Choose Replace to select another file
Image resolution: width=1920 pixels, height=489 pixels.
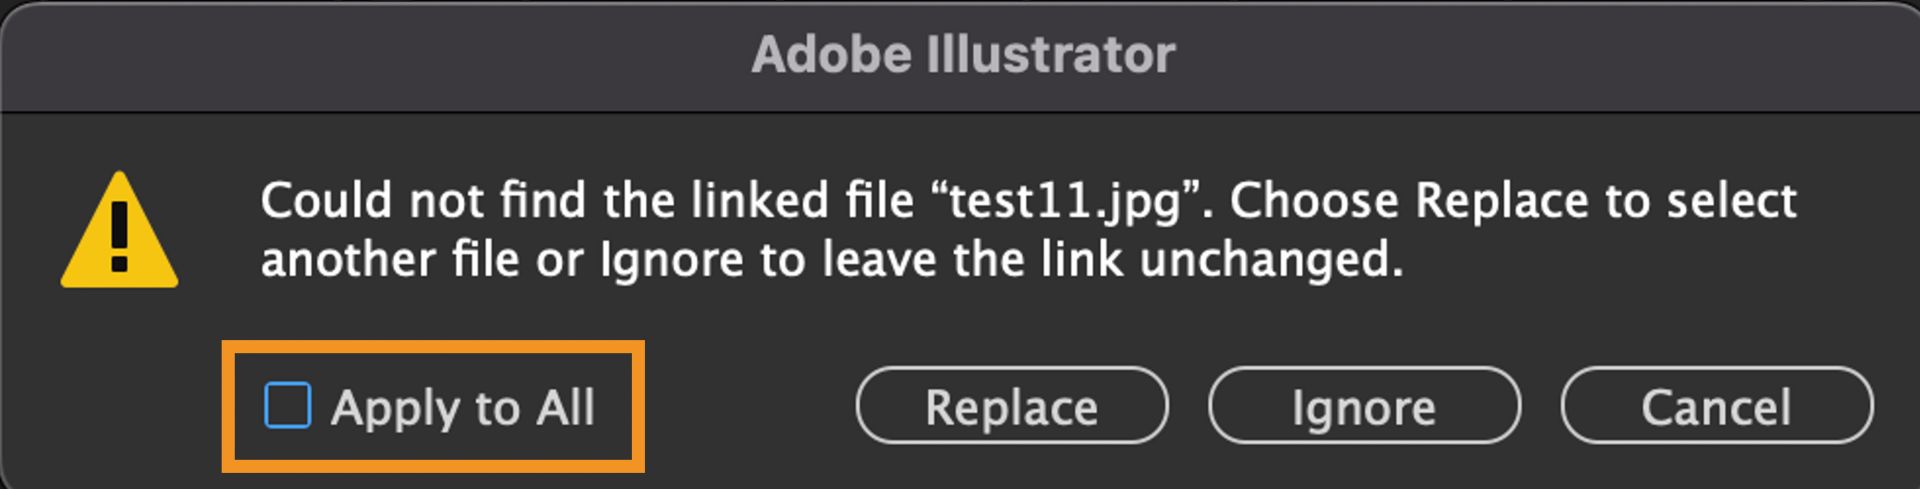(1011, 406)
